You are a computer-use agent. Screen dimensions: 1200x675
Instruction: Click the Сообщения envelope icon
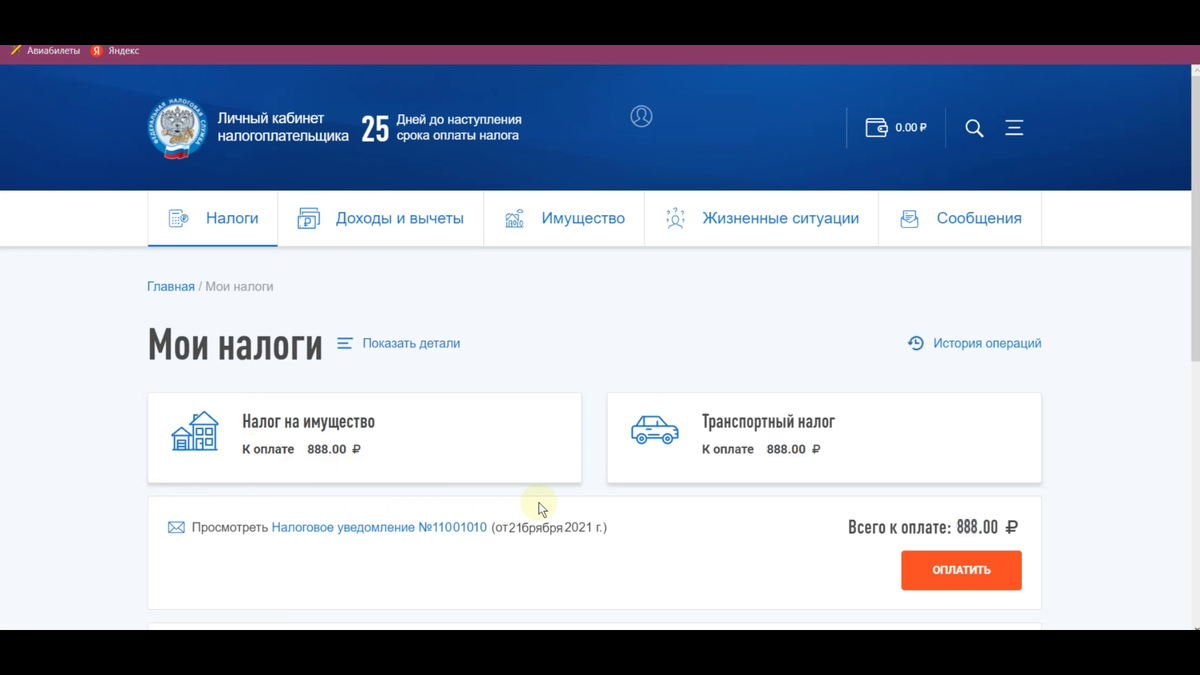(x=909, y=218)
